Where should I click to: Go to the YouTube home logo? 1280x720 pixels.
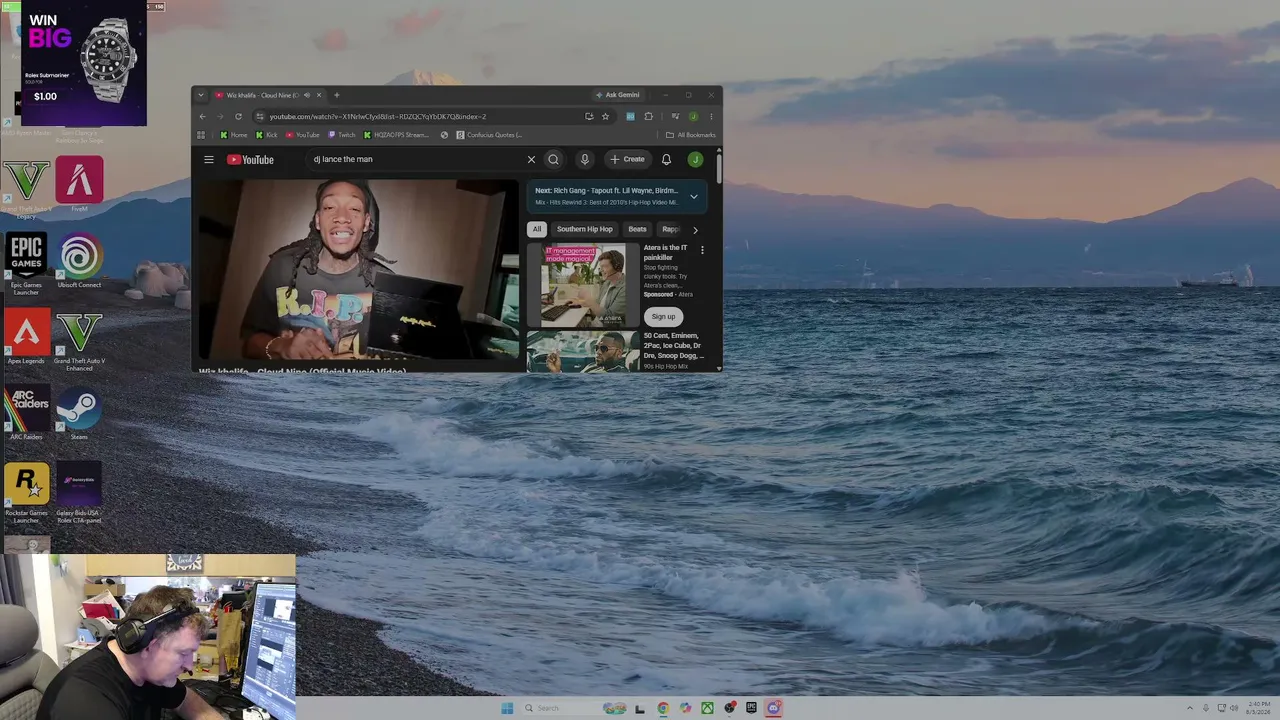[x=250, y=159]
